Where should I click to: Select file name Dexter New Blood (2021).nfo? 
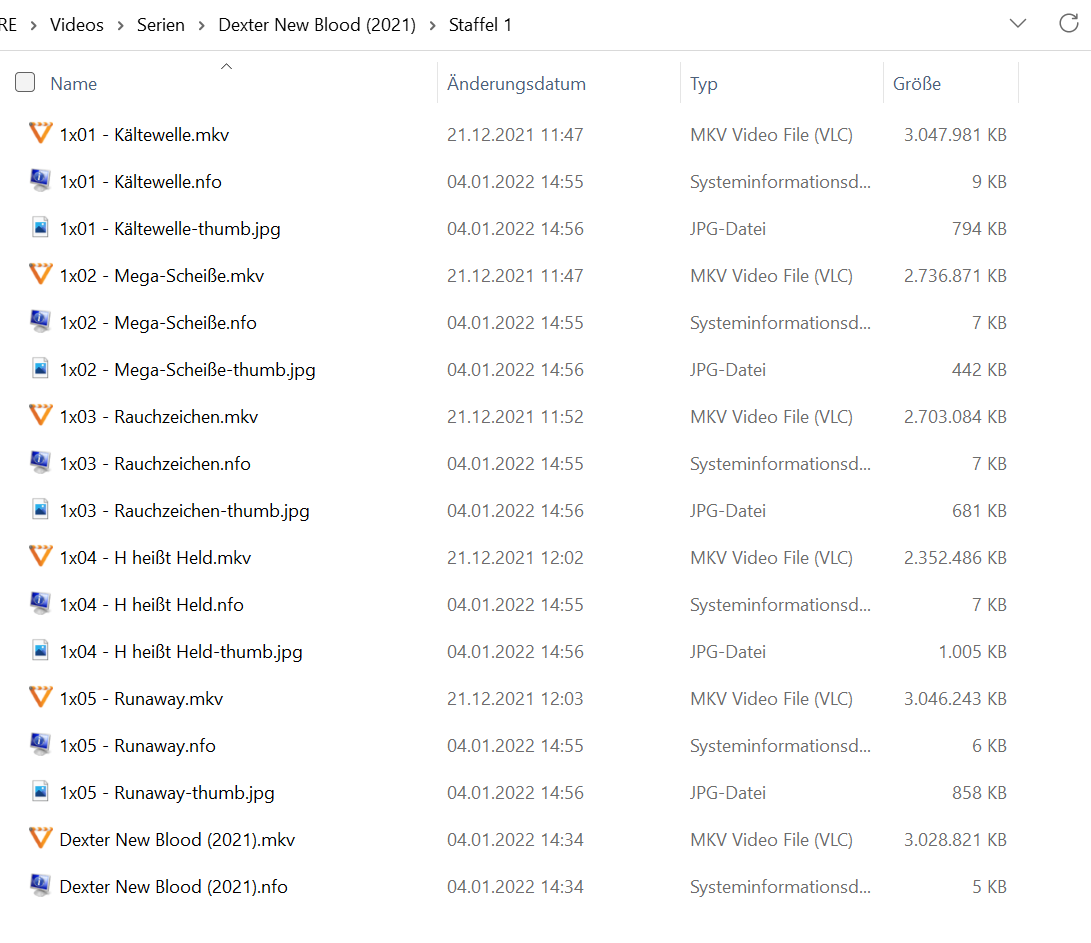(173, 887)
